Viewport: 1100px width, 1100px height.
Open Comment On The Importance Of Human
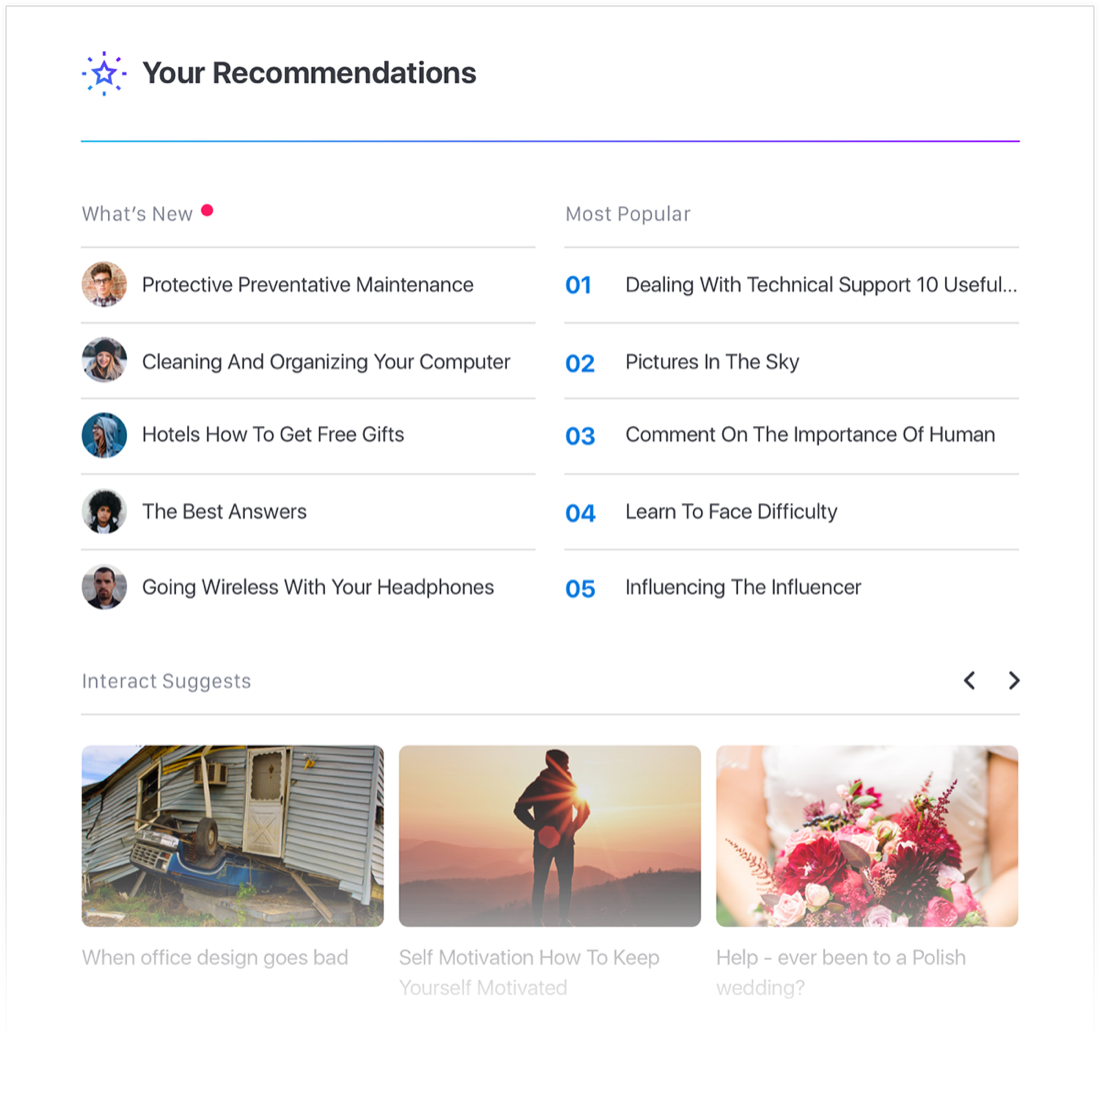pos(810,435)
